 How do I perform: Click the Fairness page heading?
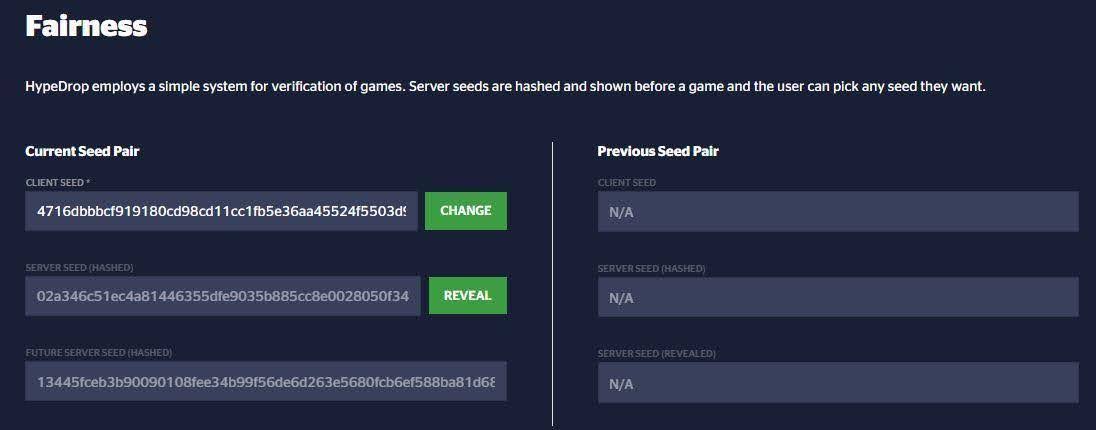click(86, 26)
